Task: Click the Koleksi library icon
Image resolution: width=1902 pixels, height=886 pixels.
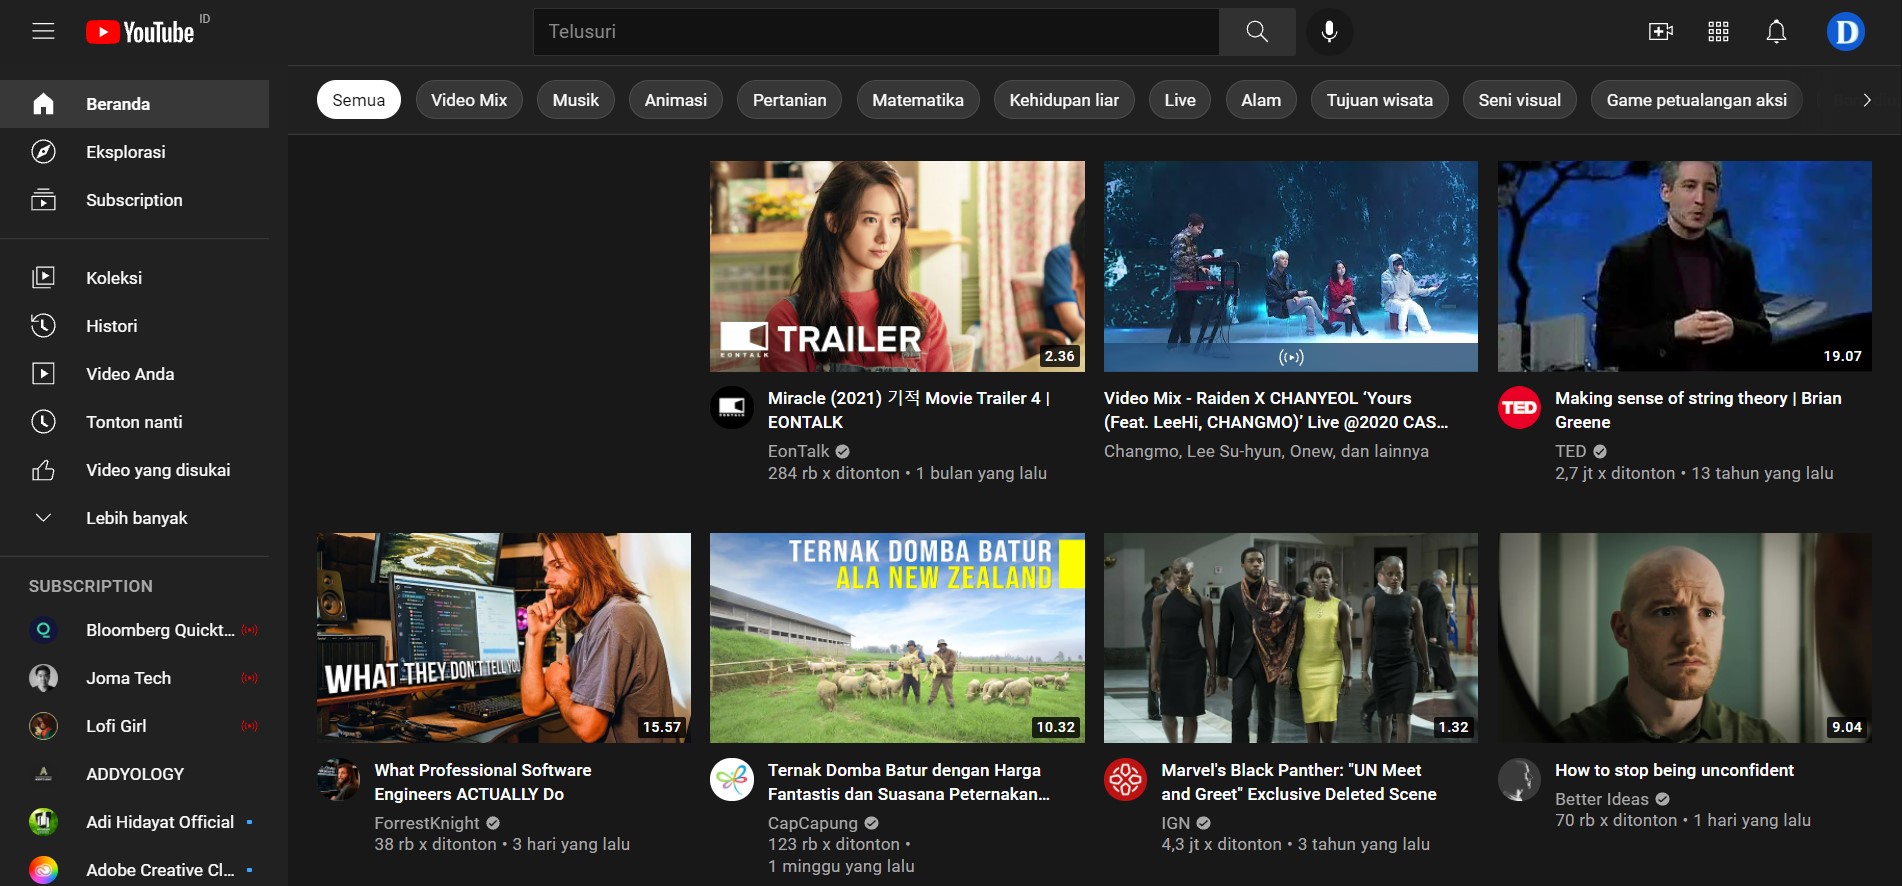Action: click(43, 278)
